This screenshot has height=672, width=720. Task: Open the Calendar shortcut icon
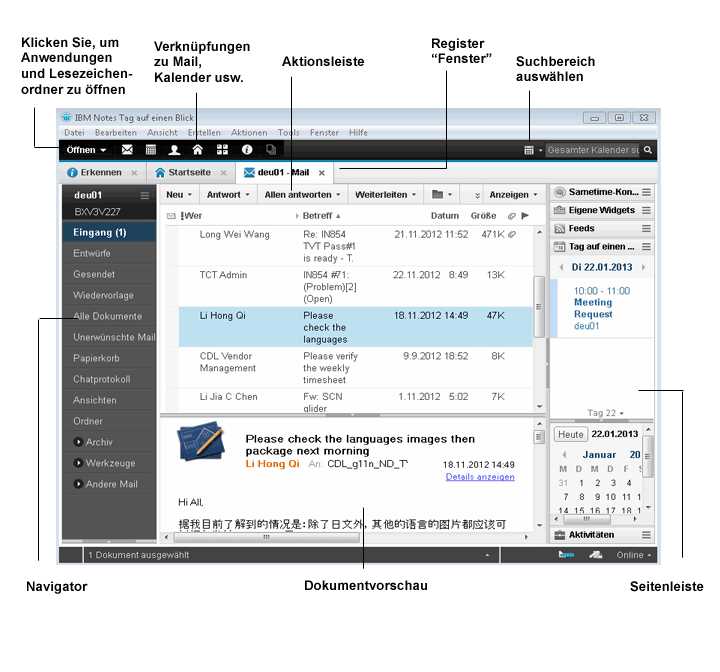click(x=150, y=150)
